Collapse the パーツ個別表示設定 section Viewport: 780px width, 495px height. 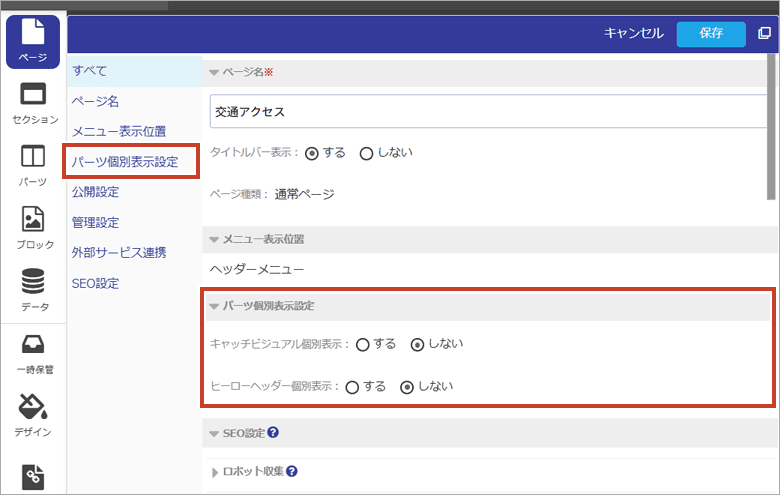click(214, 306)
